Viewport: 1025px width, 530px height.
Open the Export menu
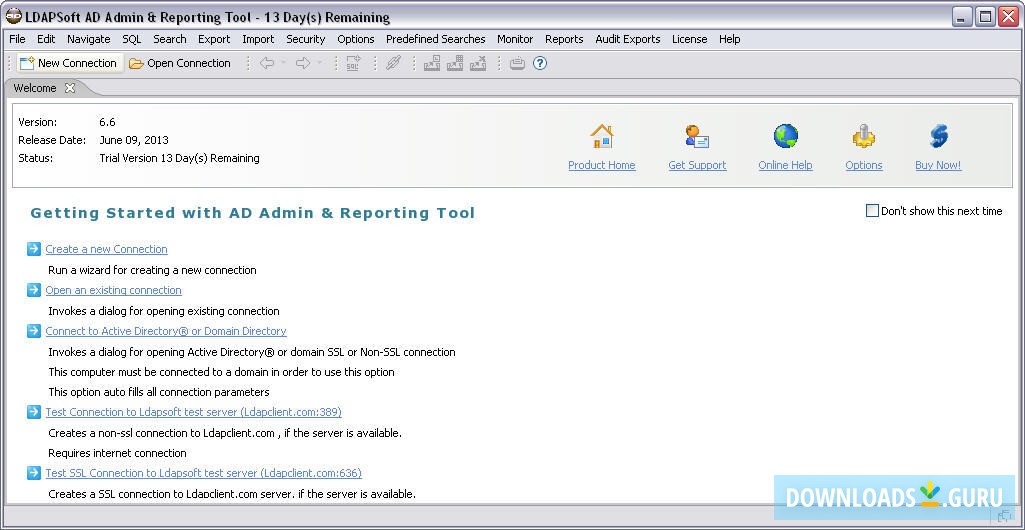[214, 39]
